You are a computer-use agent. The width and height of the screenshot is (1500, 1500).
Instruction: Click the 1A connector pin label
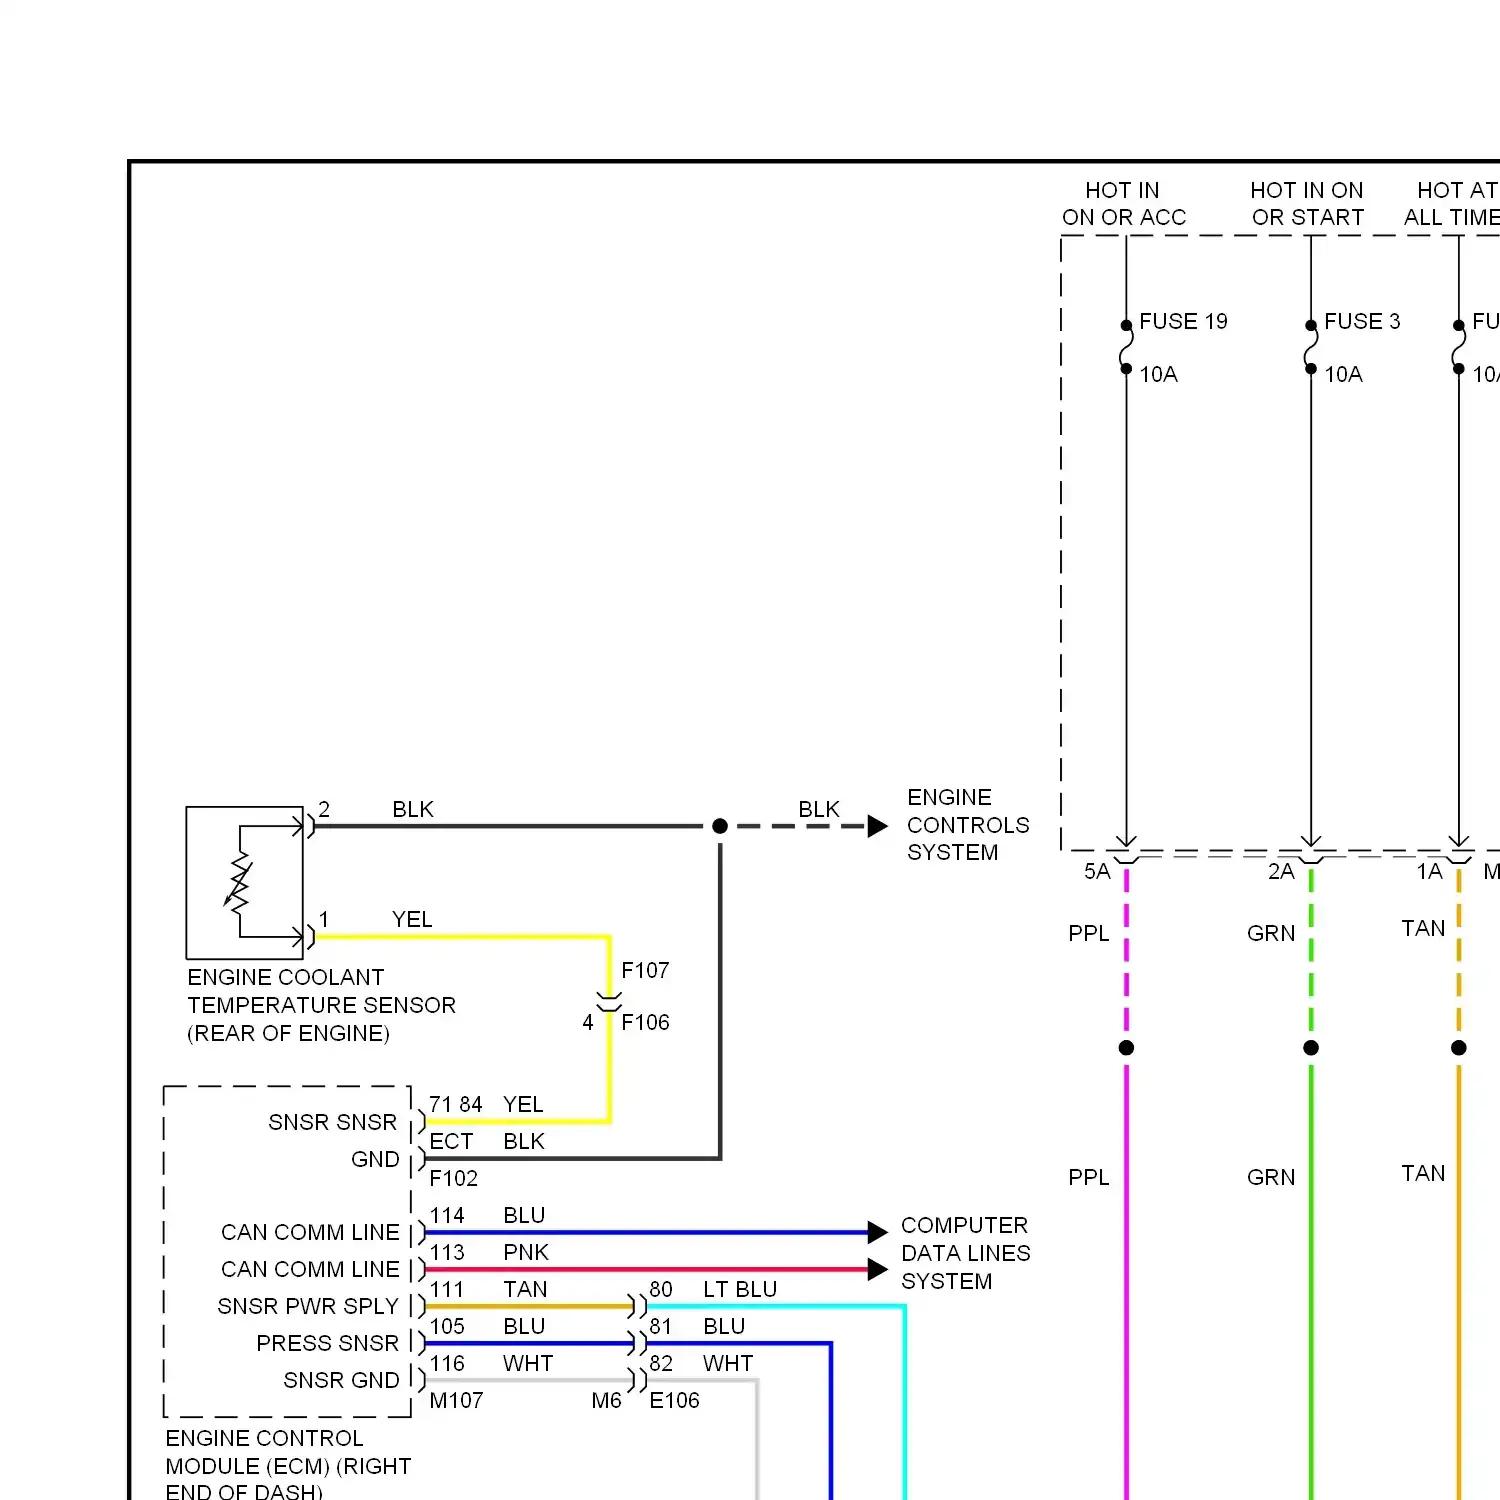coord(1429,871)
